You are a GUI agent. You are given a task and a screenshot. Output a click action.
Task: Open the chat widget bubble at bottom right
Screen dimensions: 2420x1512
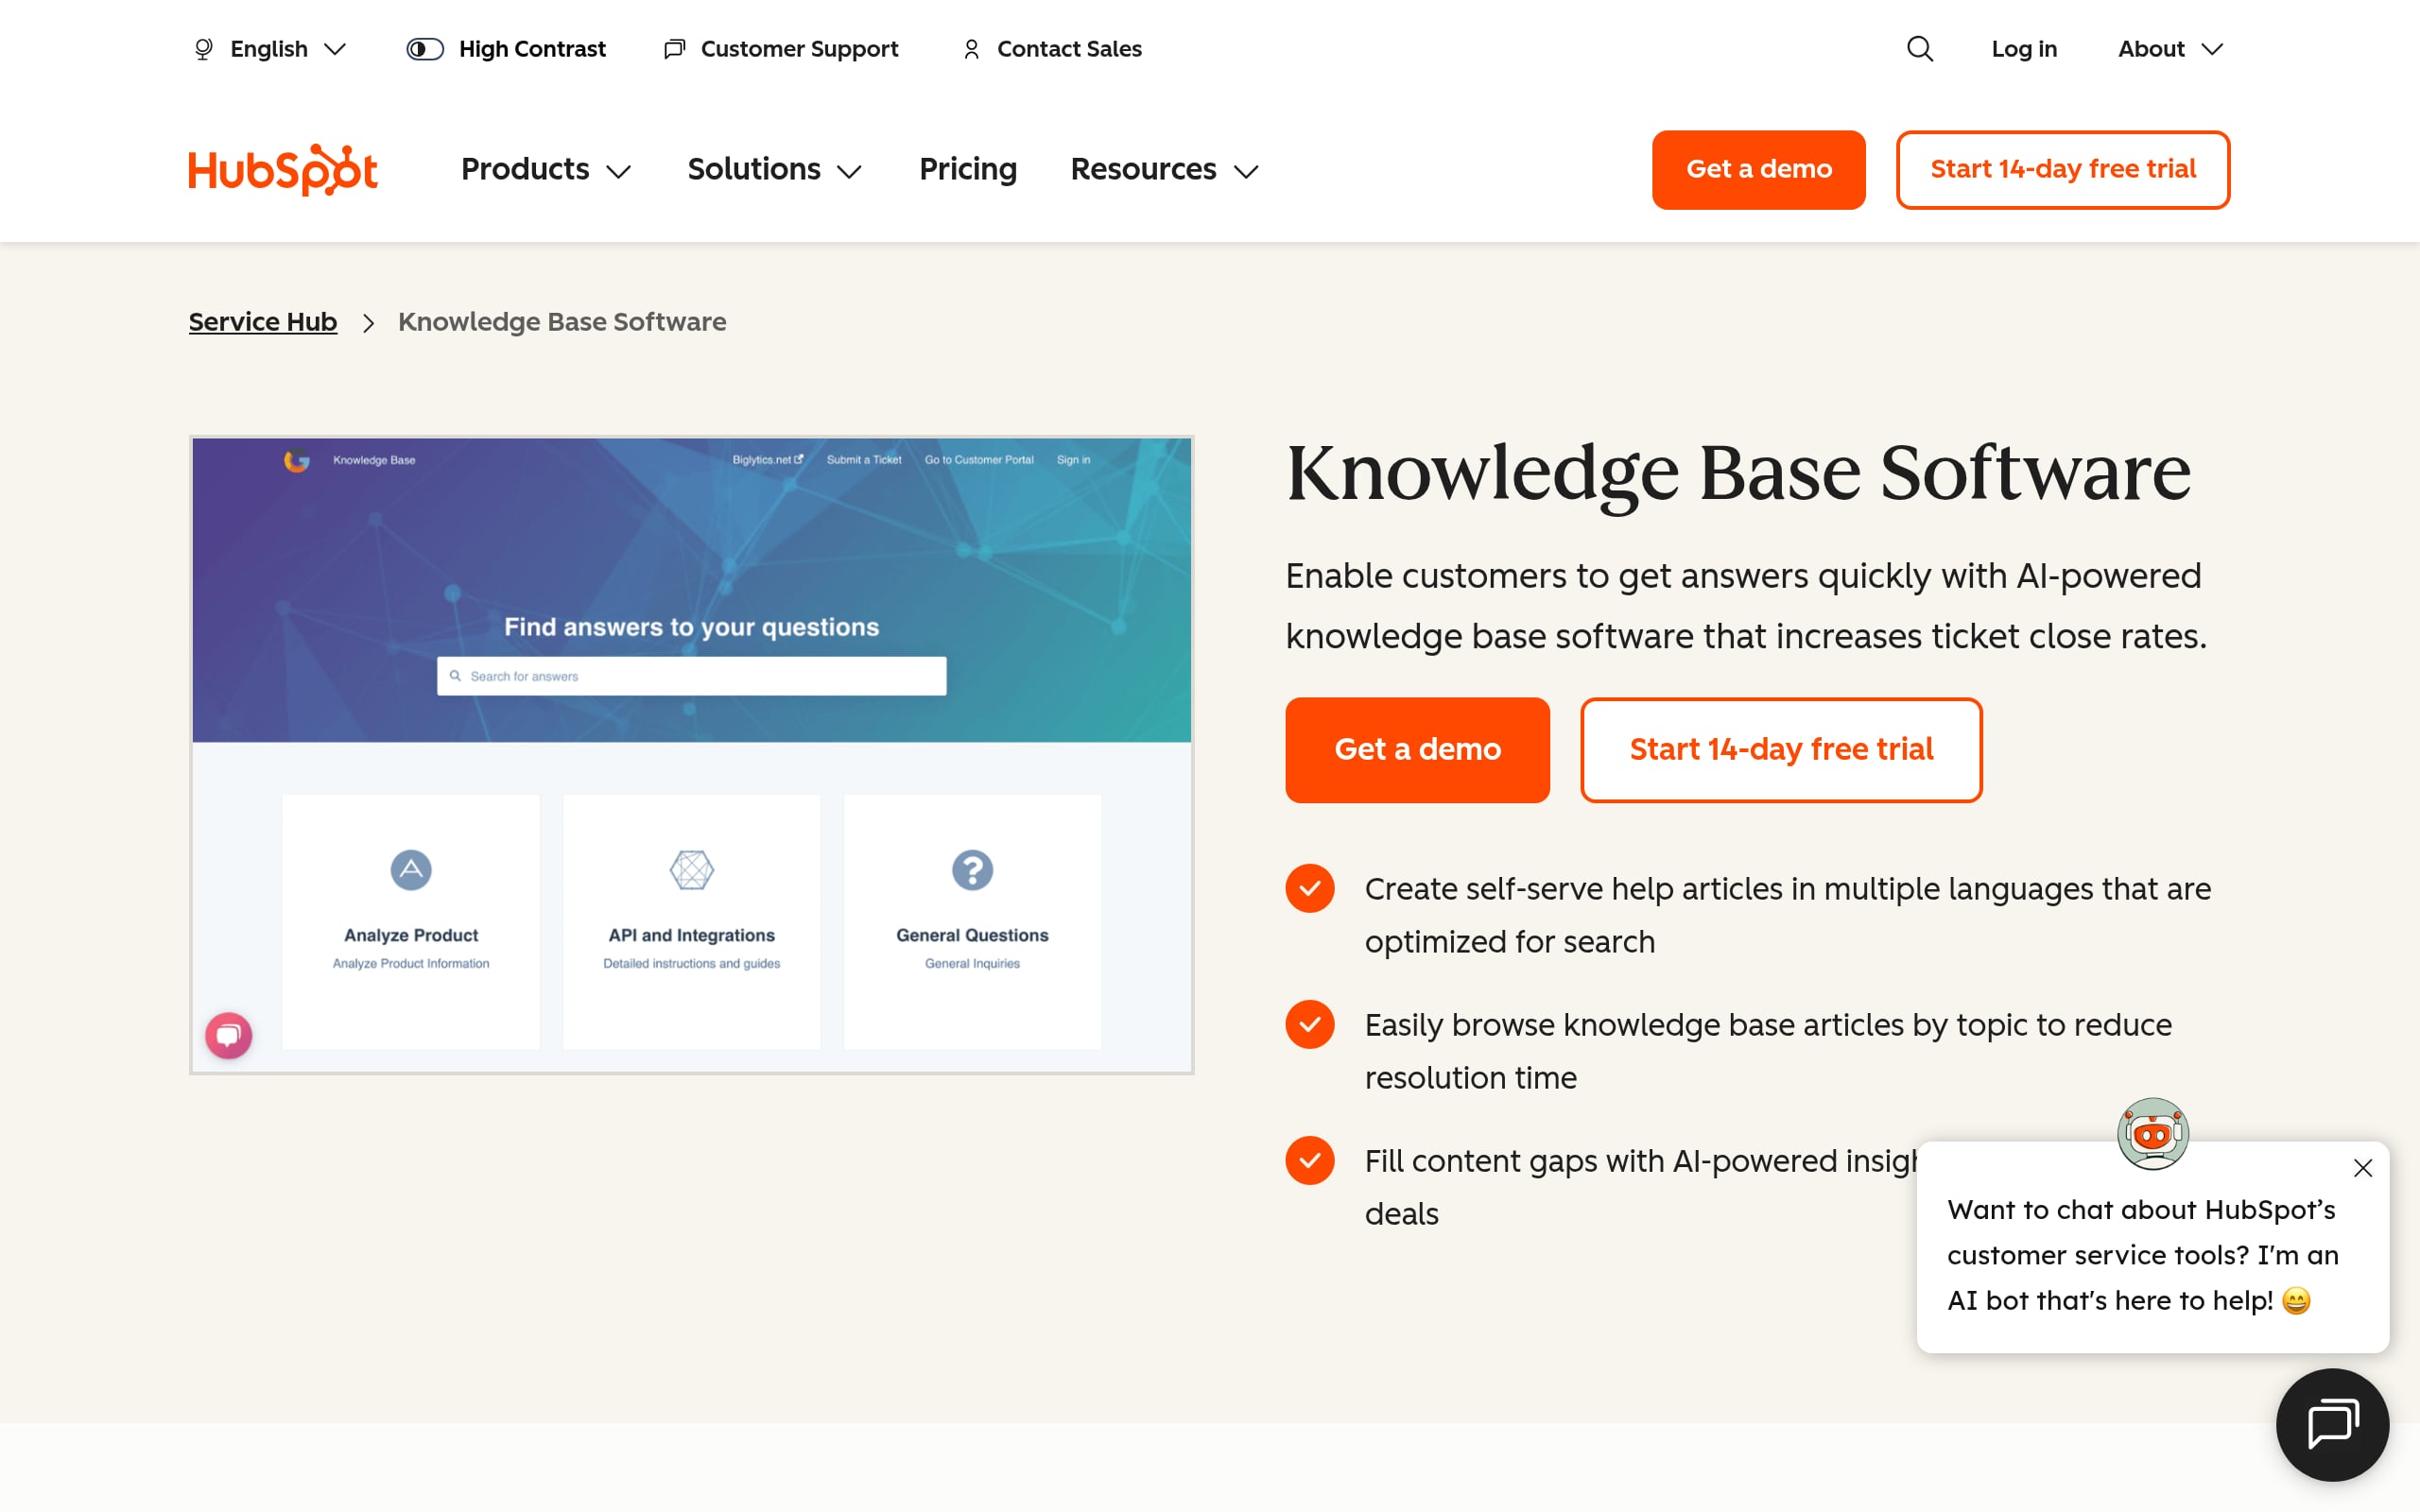tap(2331, 1424)
